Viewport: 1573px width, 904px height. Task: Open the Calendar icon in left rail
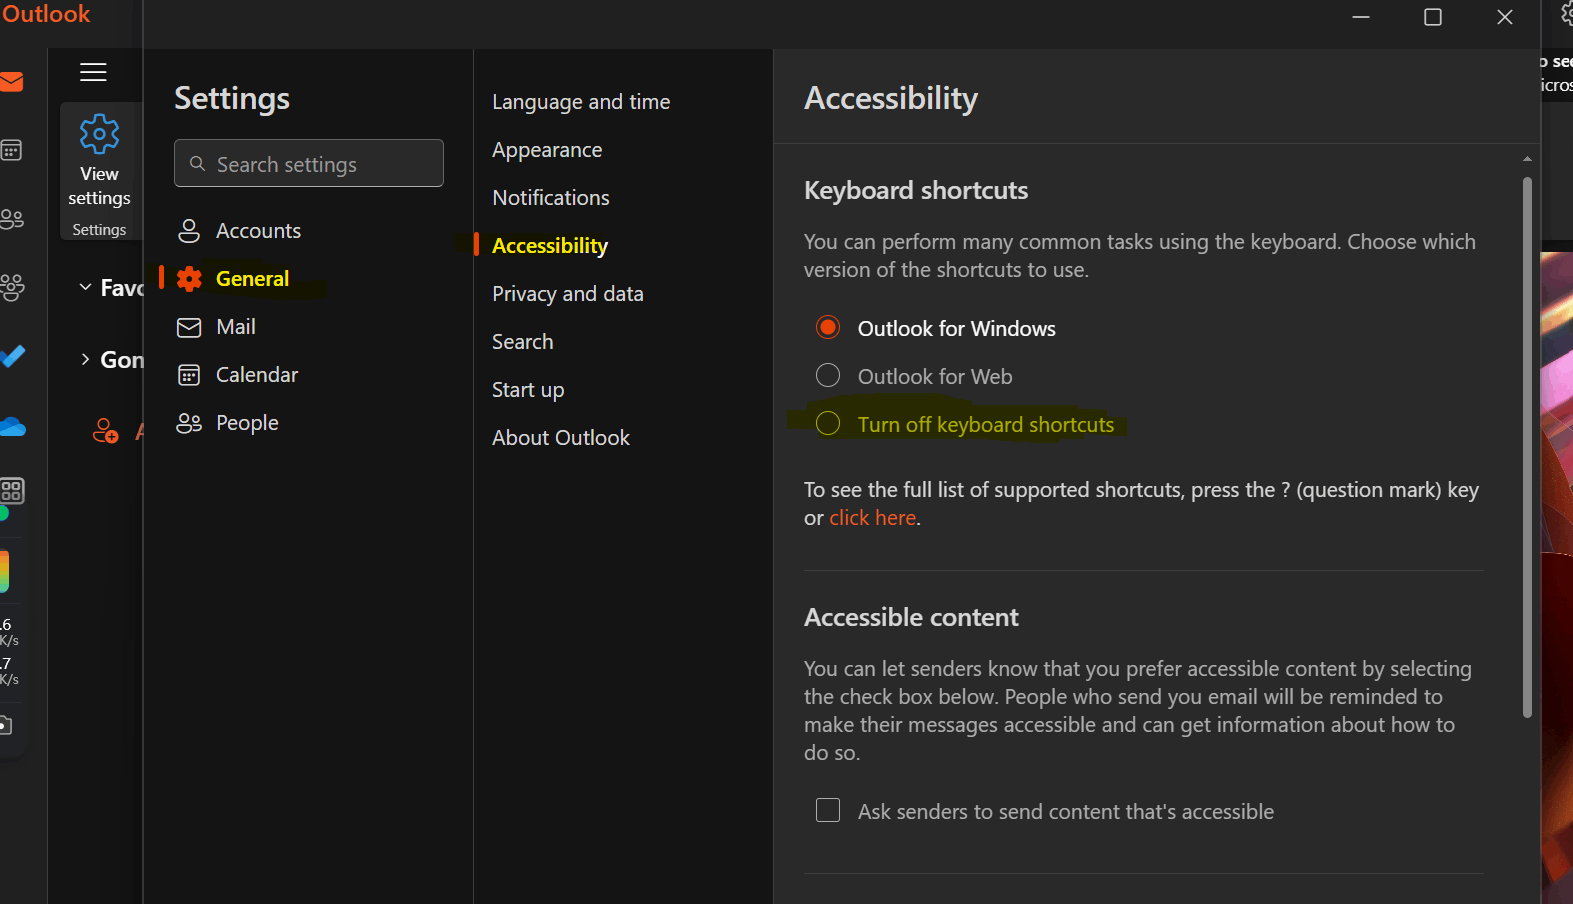(11, 151)
